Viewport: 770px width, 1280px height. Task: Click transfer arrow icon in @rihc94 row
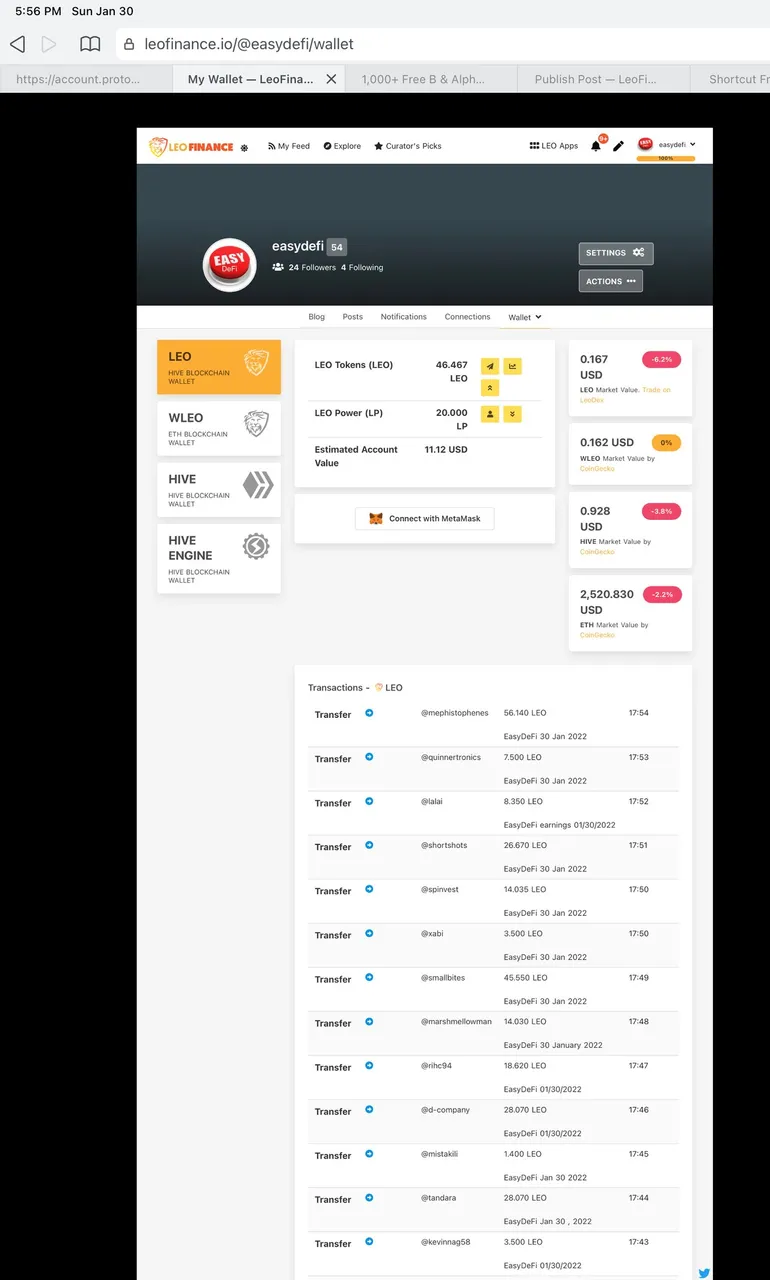[x=369, y=1065]
